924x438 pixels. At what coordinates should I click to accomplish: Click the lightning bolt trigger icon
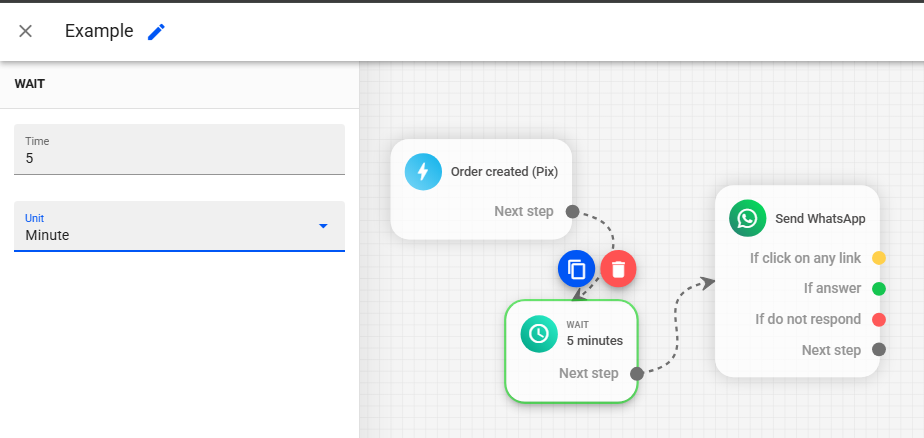423,171
